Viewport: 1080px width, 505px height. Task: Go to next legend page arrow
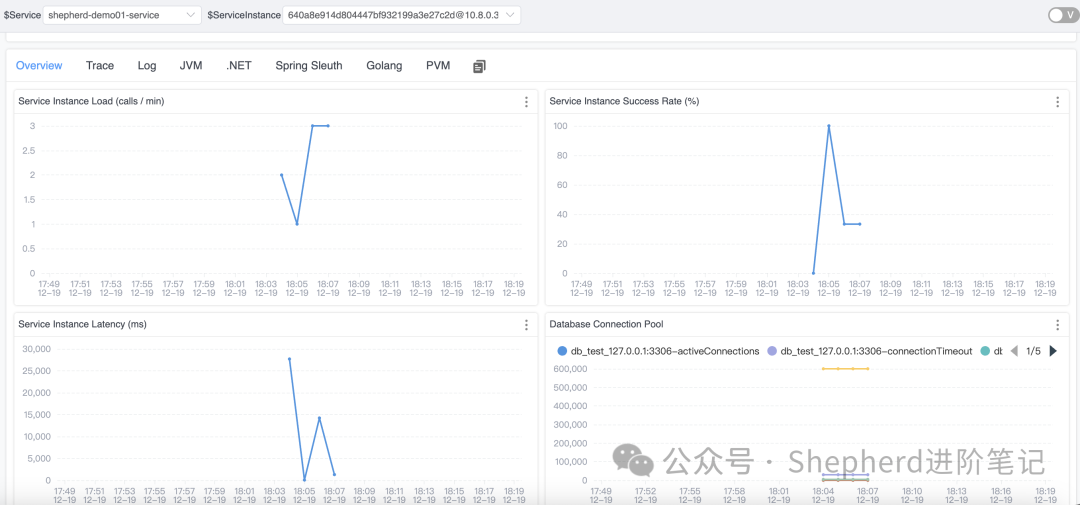(1053, 351)
